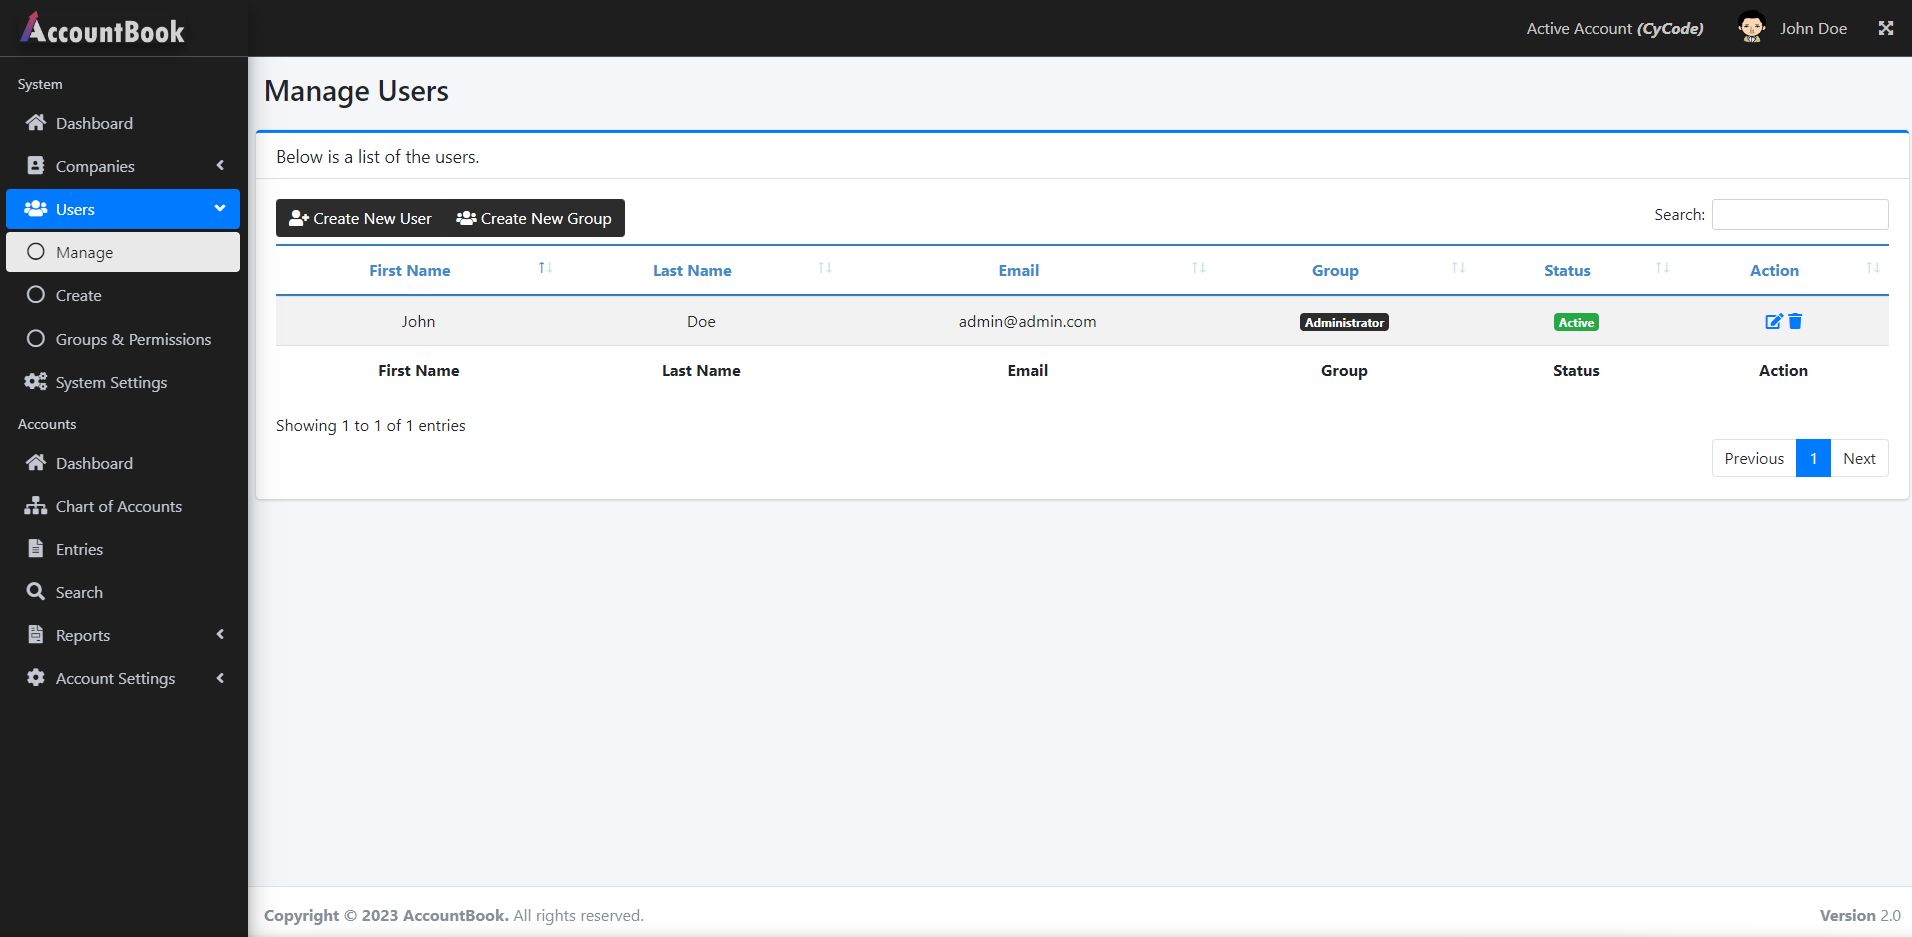Image resolution: width=1912 pixels, height=937 pixels.
Task: Click the AccountBook logo
Action: point(102,29)
